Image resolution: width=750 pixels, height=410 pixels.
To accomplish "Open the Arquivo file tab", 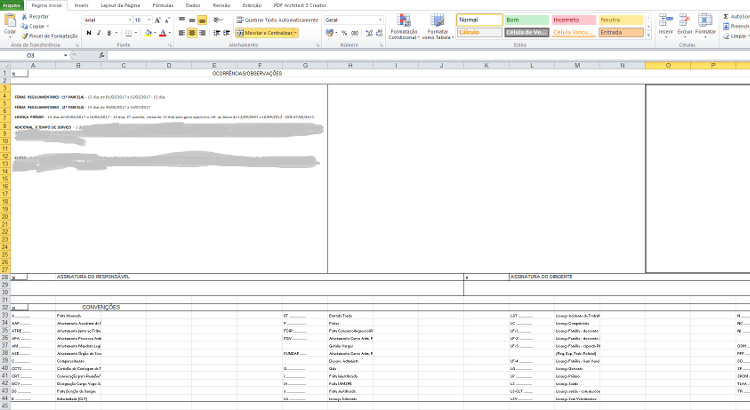I will [x=11, y=5].
